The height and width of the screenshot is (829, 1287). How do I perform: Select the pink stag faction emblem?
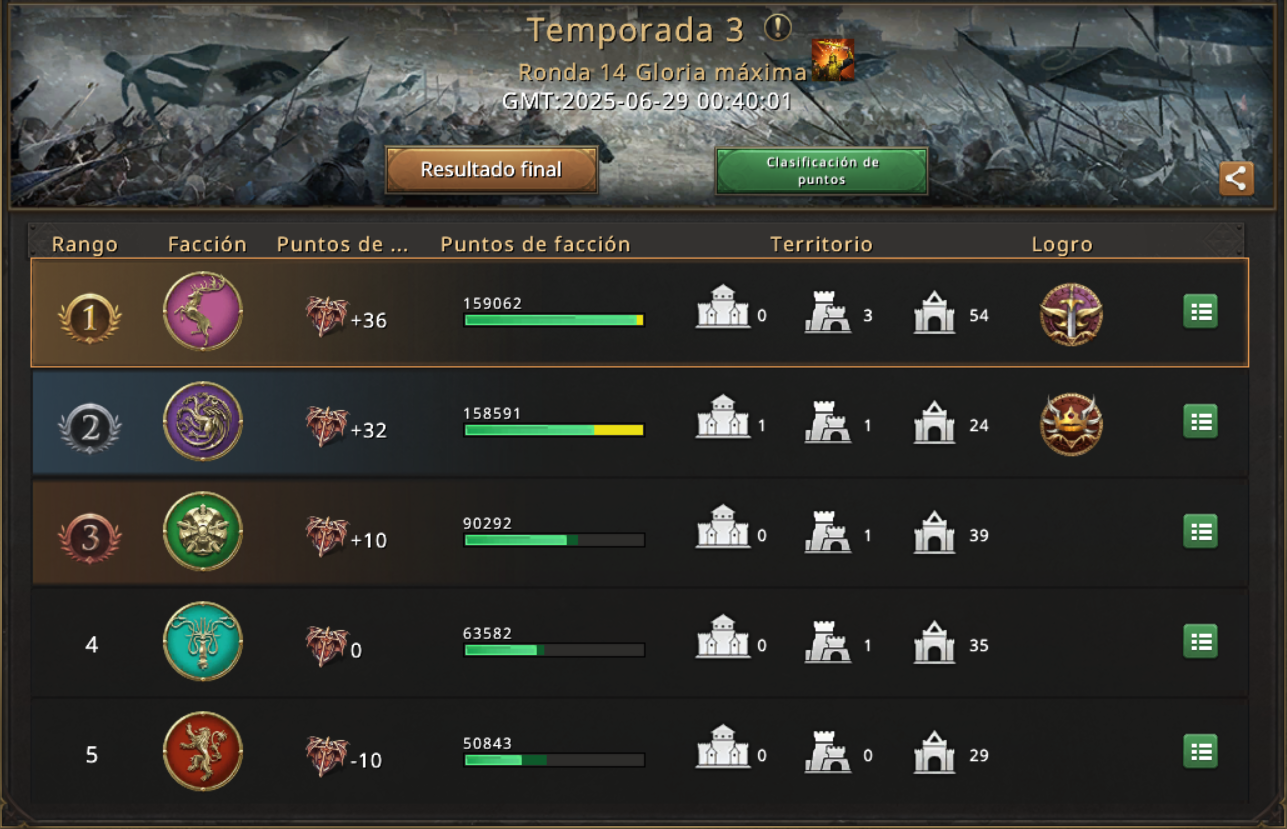coord(203,311)
